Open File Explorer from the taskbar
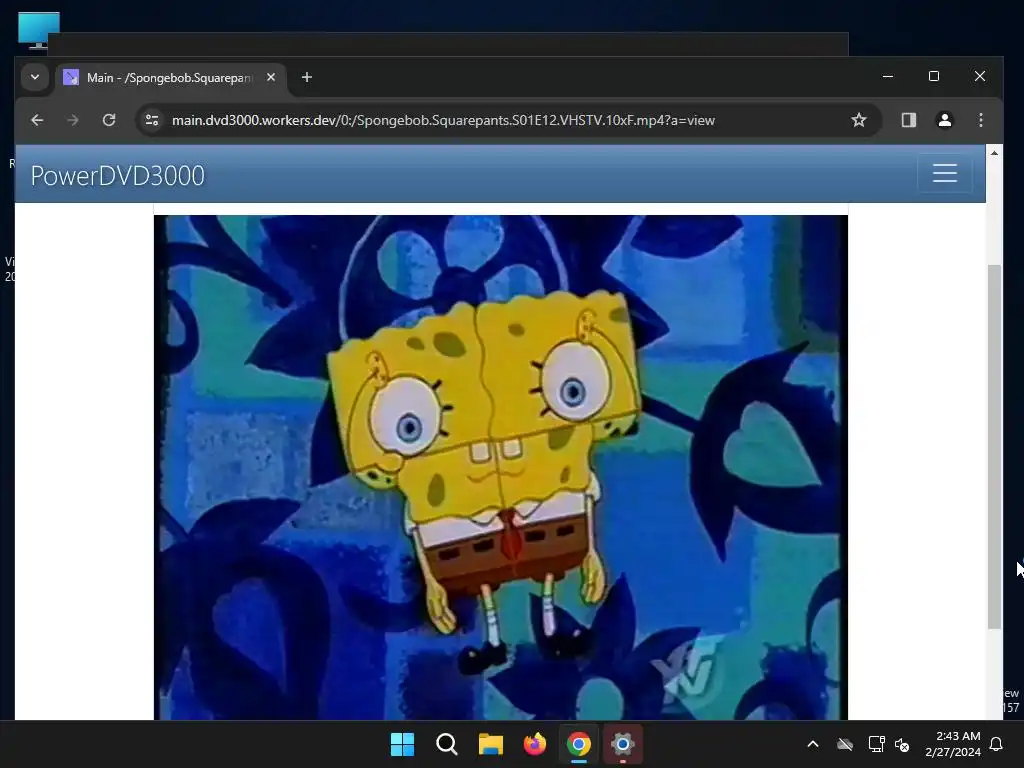The image size is (1024, 768). pos(490,744)
